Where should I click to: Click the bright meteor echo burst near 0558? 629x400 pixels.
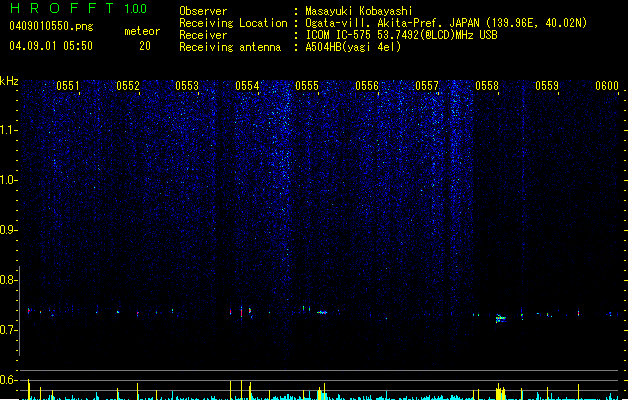(x=501, y=319)
